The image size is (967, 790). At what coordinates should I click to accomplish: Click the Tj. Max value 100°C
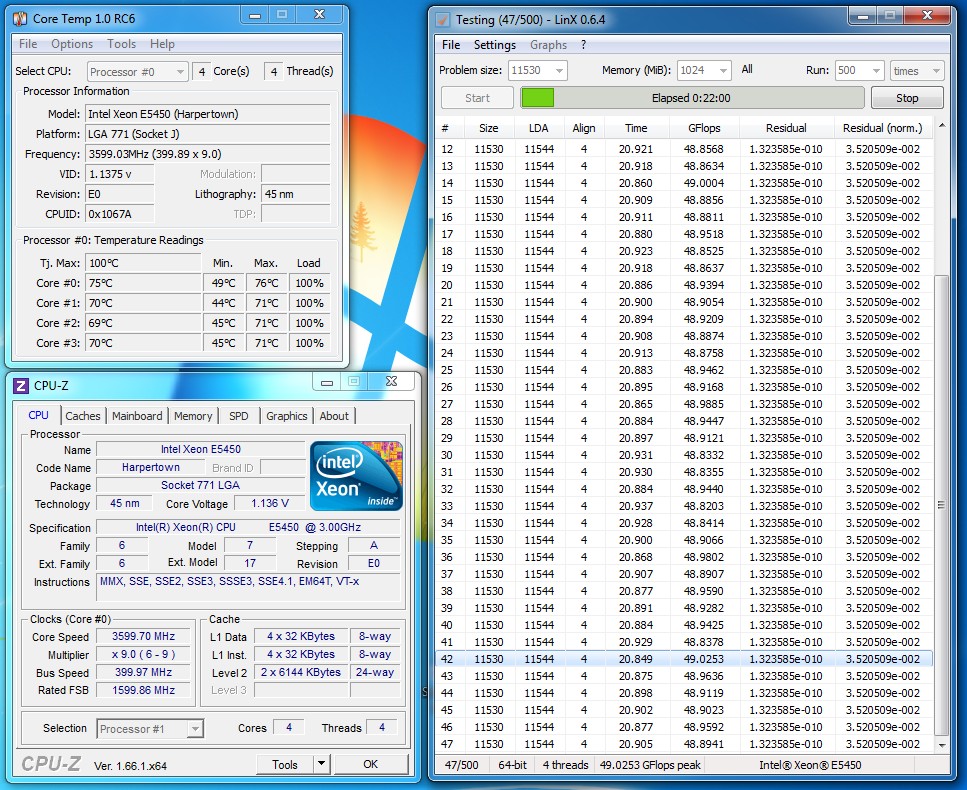[x=143, y=263]
